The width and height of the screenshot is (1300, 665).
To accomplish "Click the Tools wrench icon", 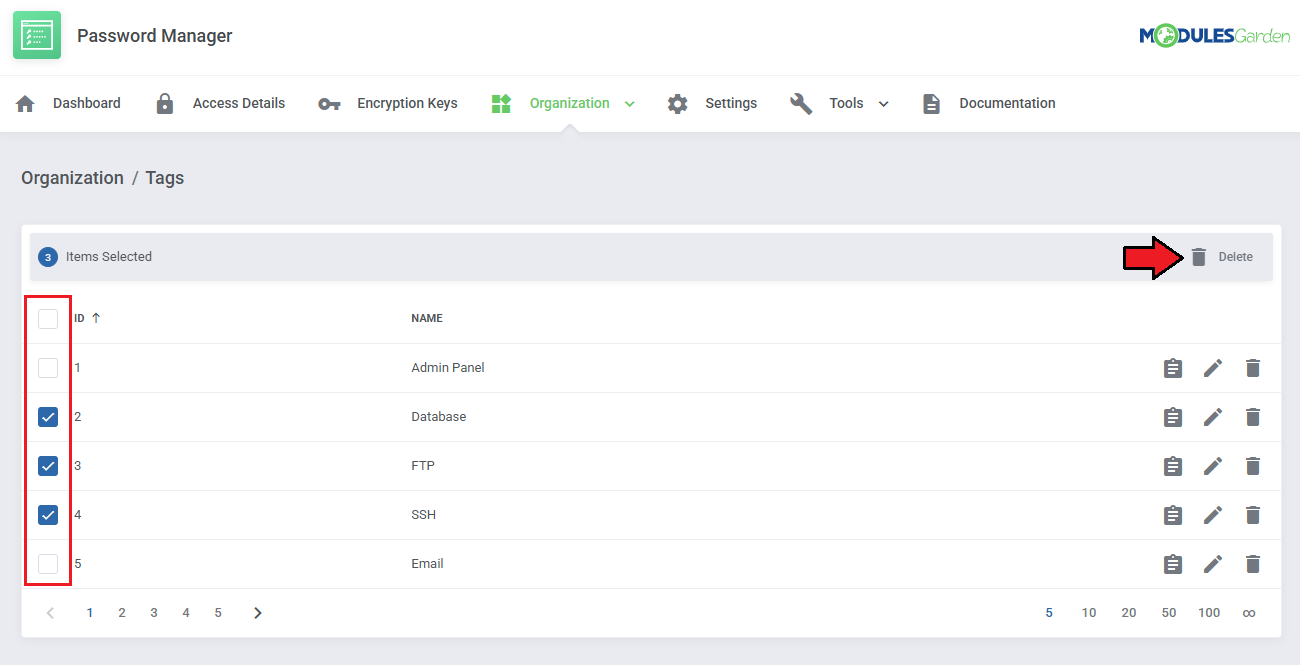I will click(801, 103).
